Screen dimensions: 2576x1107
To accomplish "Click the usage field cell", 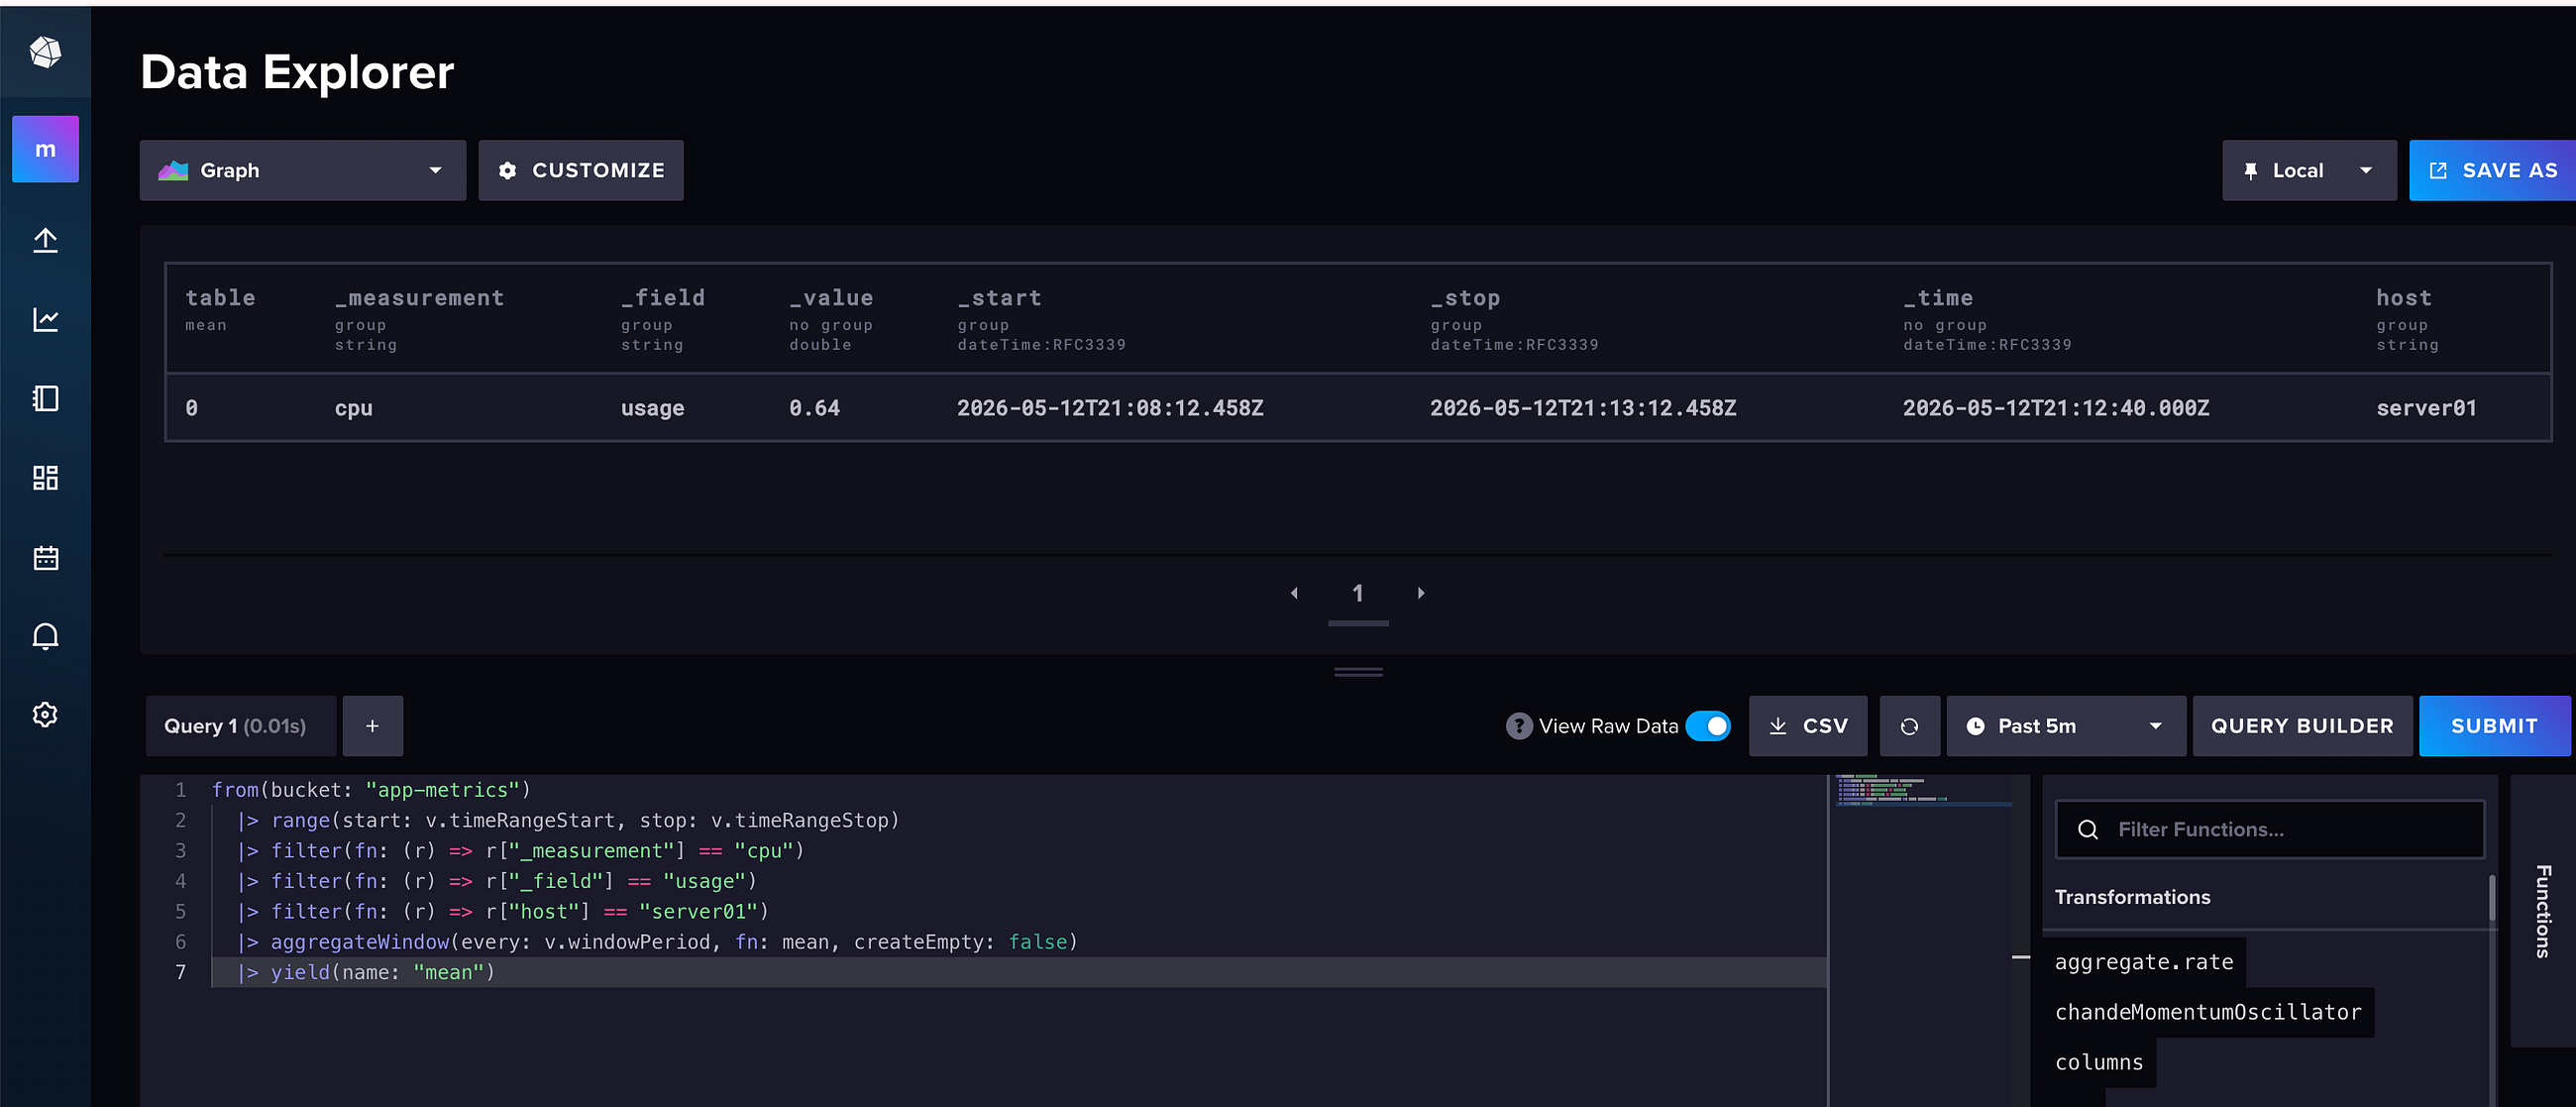I will [x=652, y=408].
